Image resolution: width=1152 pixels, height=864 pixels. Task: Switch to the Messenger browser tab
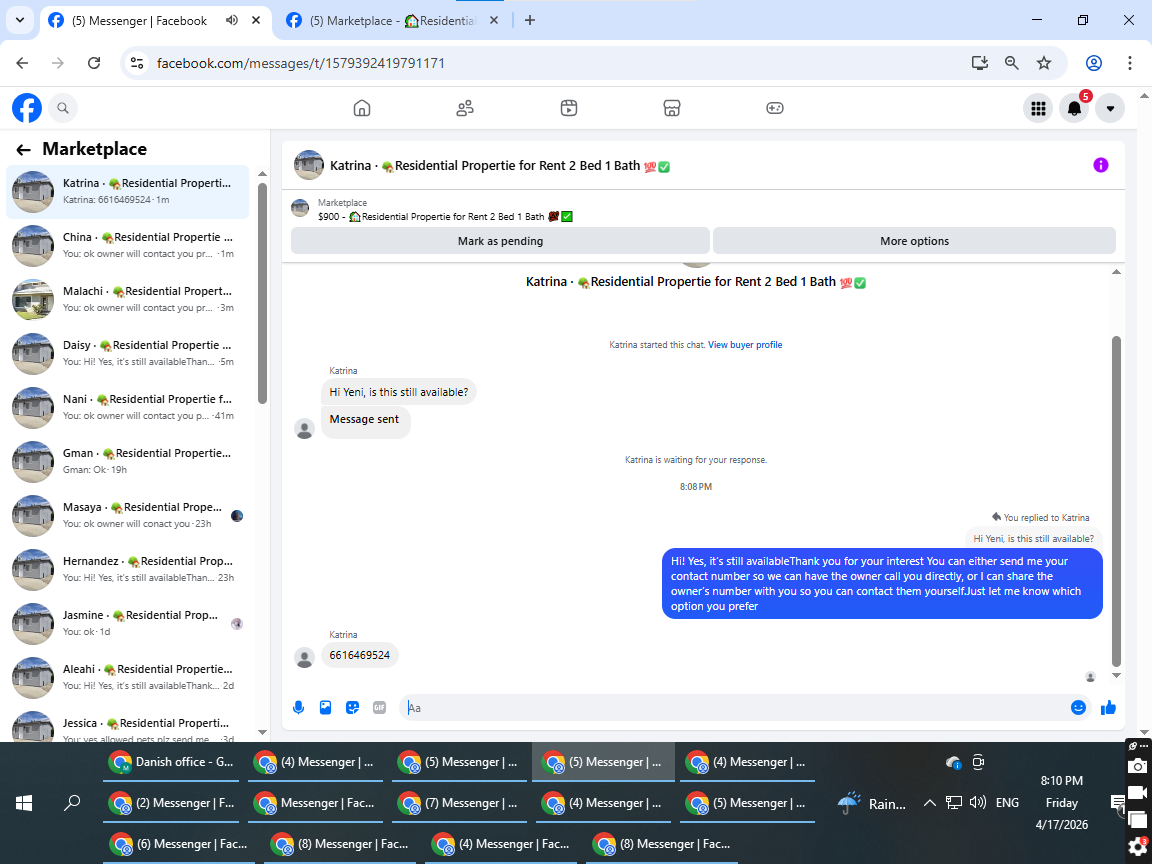[x=140, y=21]
